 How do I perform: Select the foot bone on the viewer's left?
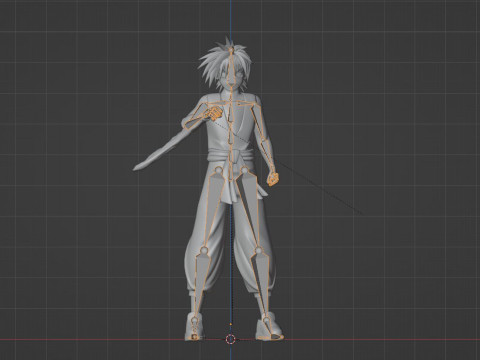click(x=195, y=328)
